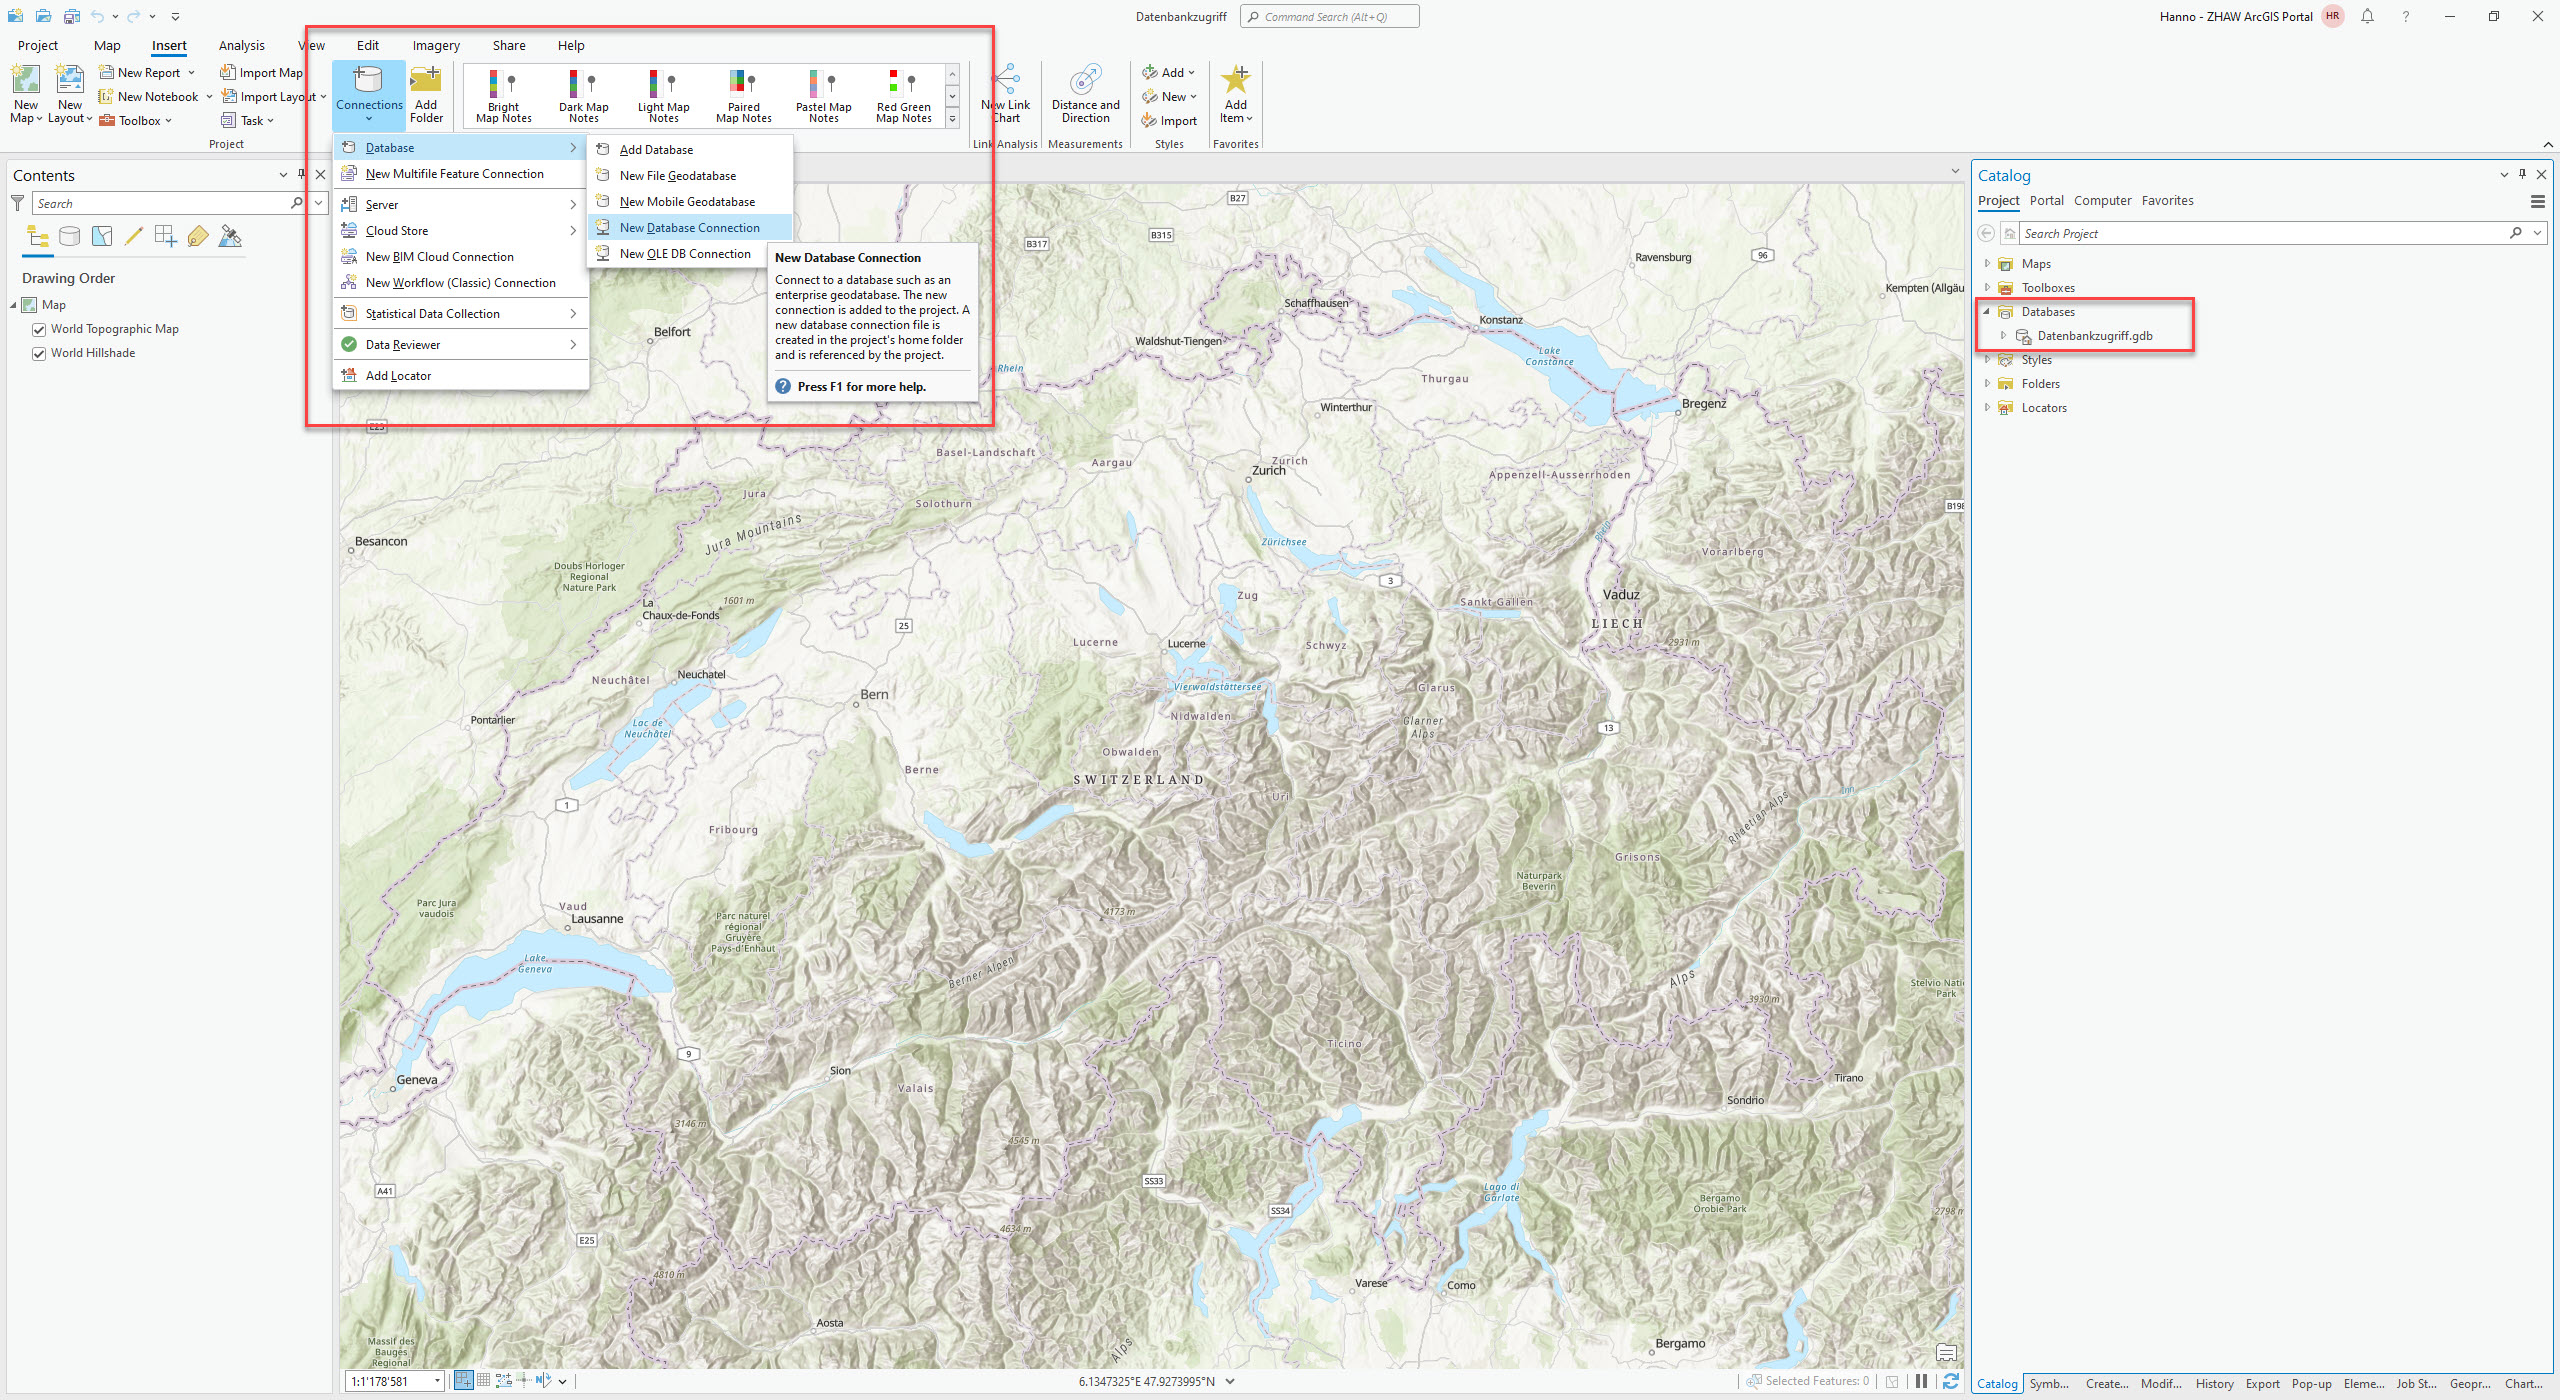Open the map scale dropdown
This screenshot has width=2560, height=1400.
437,1381
